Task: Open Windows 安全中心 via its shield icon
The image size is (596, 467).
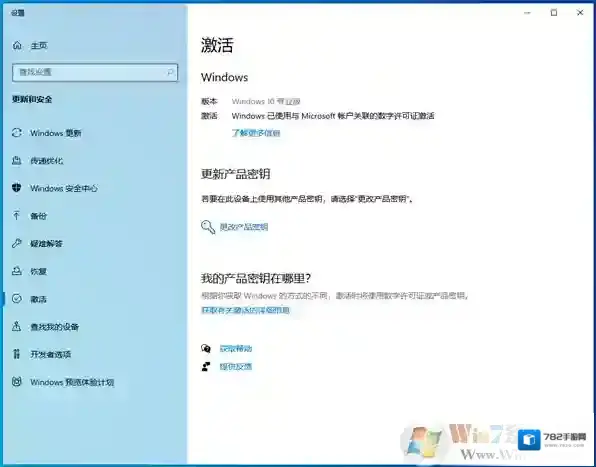Action: pos(17,188)
